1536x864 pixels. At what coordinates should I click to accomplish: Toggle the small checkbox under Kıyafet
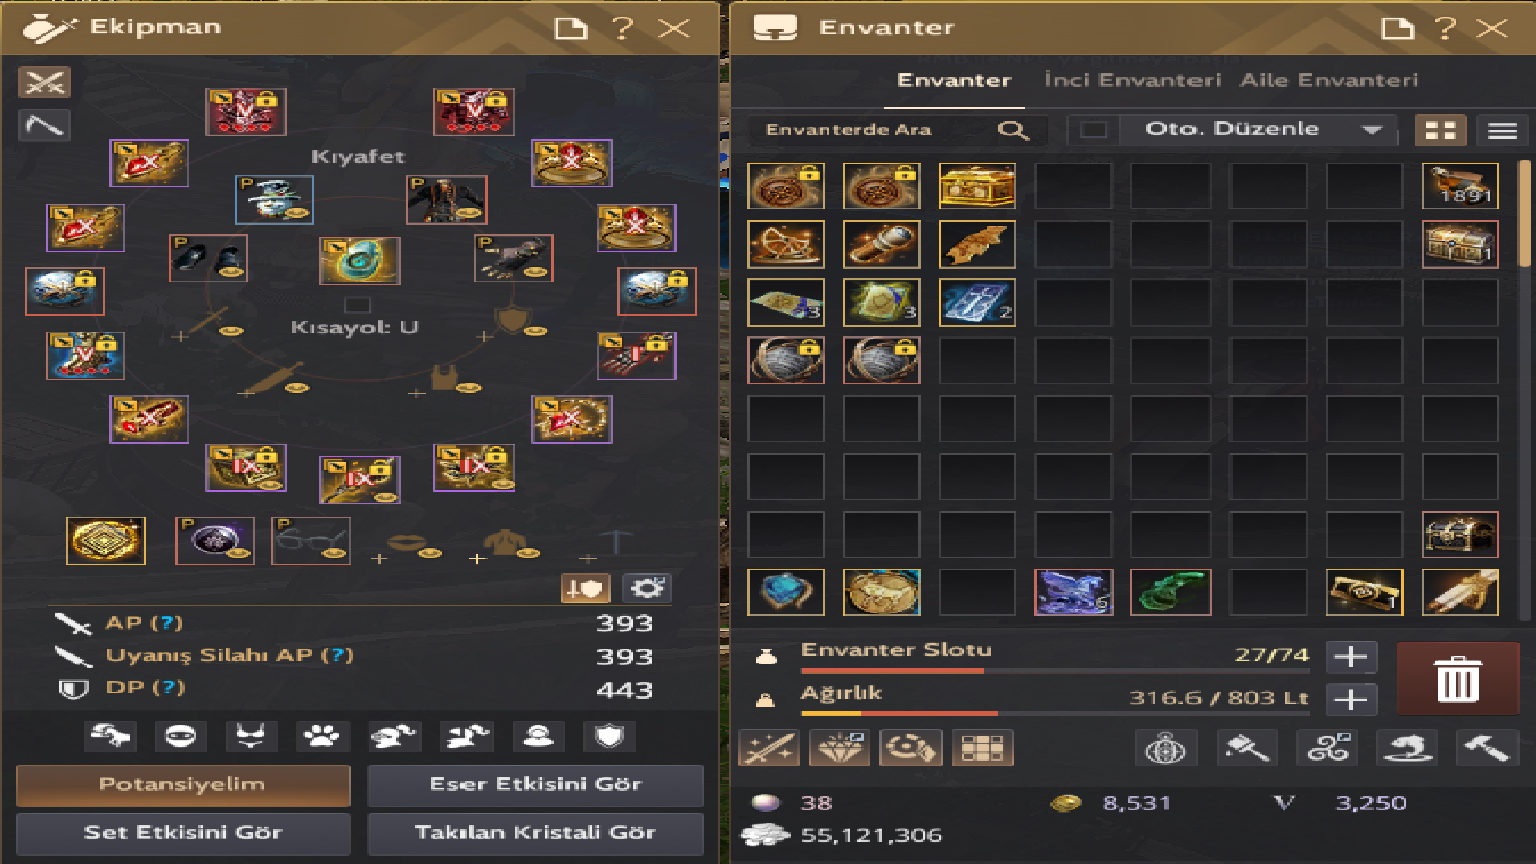click(357, 305)
